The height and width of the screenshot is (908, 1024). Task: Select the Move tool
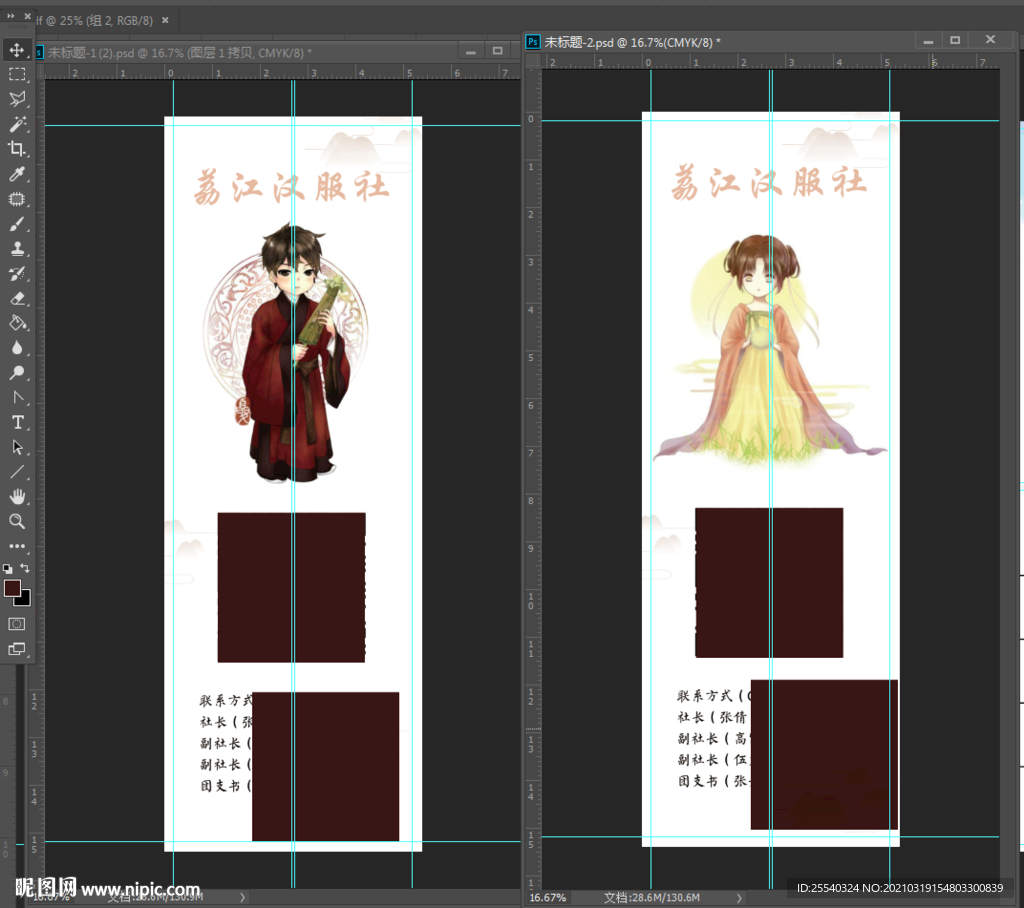tap(17, 50)
